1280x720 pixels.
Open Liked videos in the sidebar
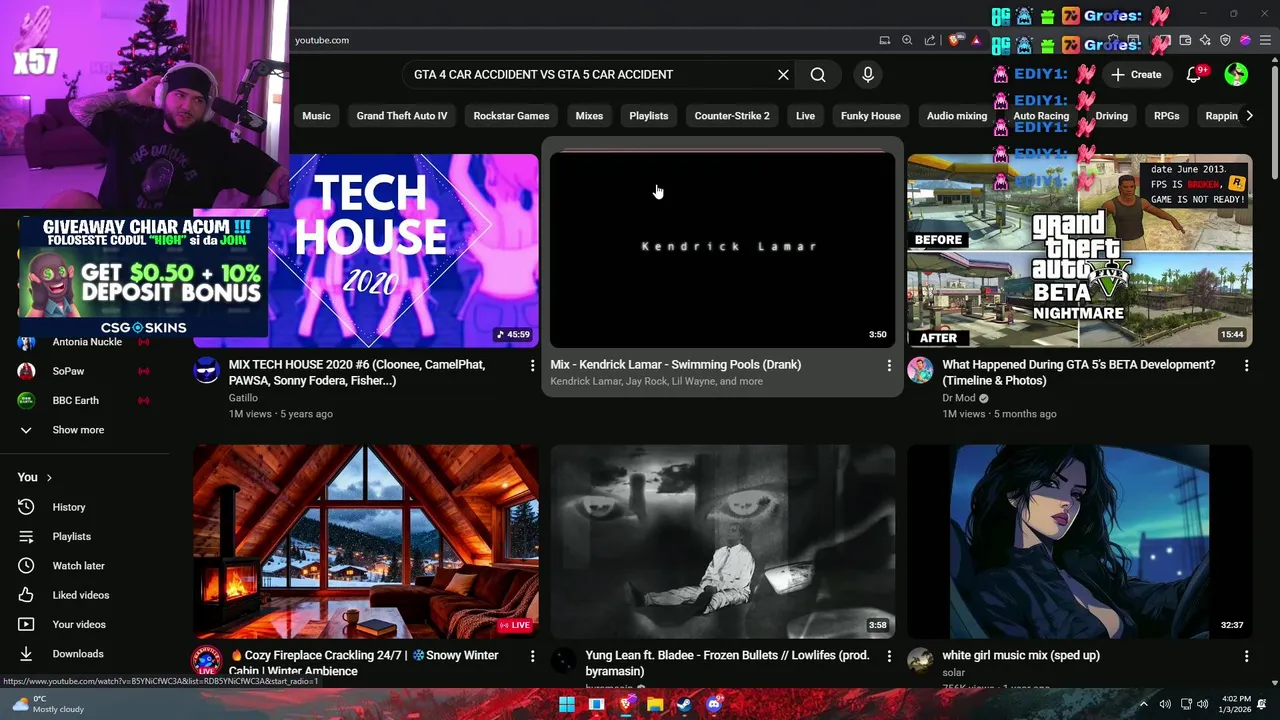pyautogui.click(x=81, y=595)
